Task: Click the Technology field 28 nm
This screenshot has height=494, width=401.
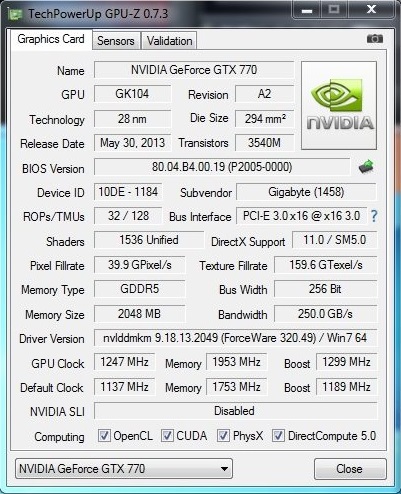Action: click(x=132, y=119)
